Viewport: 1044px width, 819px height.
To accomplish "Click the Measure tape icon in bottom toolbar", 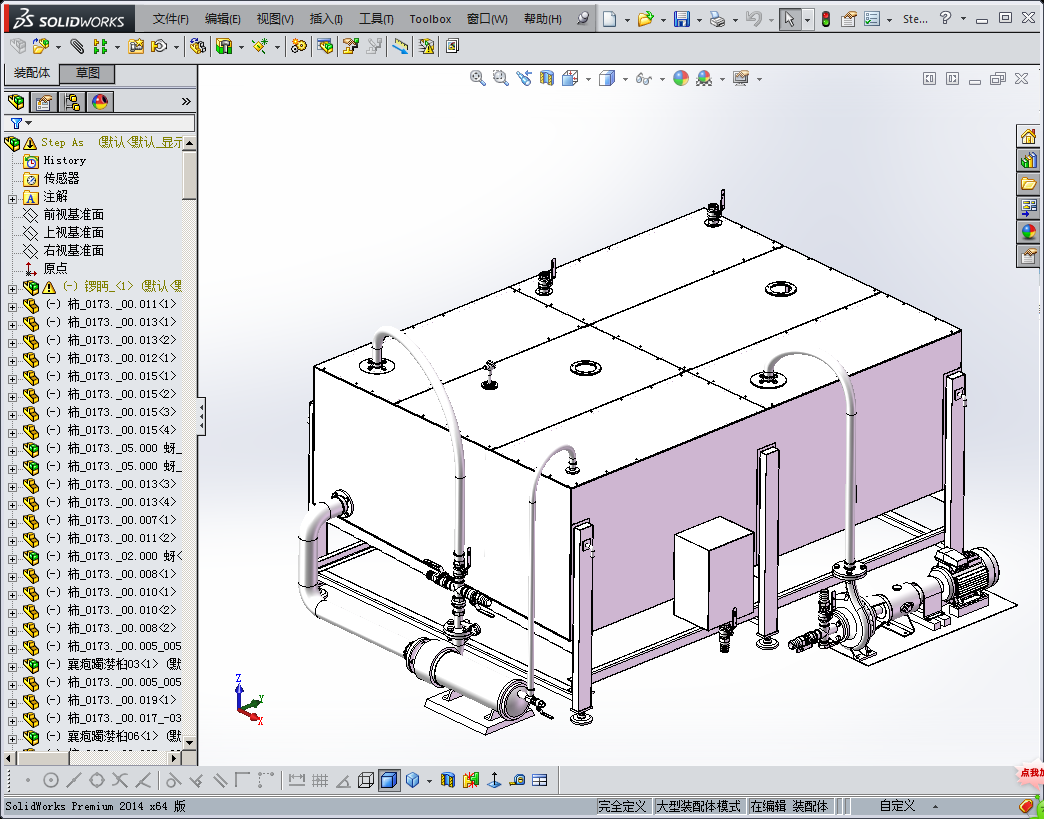I will [518, 780].
